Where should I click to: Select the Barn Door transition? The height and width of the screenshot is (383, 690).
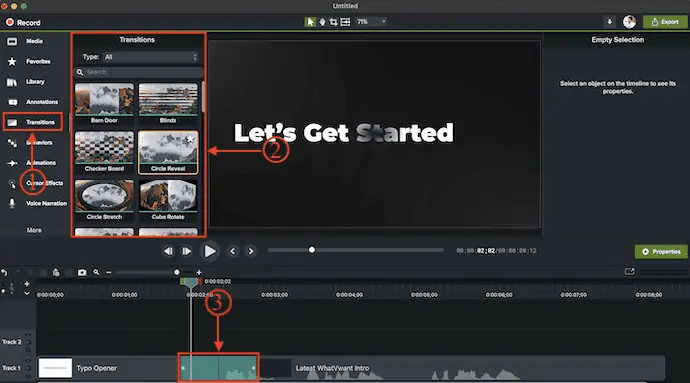coord(104,104)
